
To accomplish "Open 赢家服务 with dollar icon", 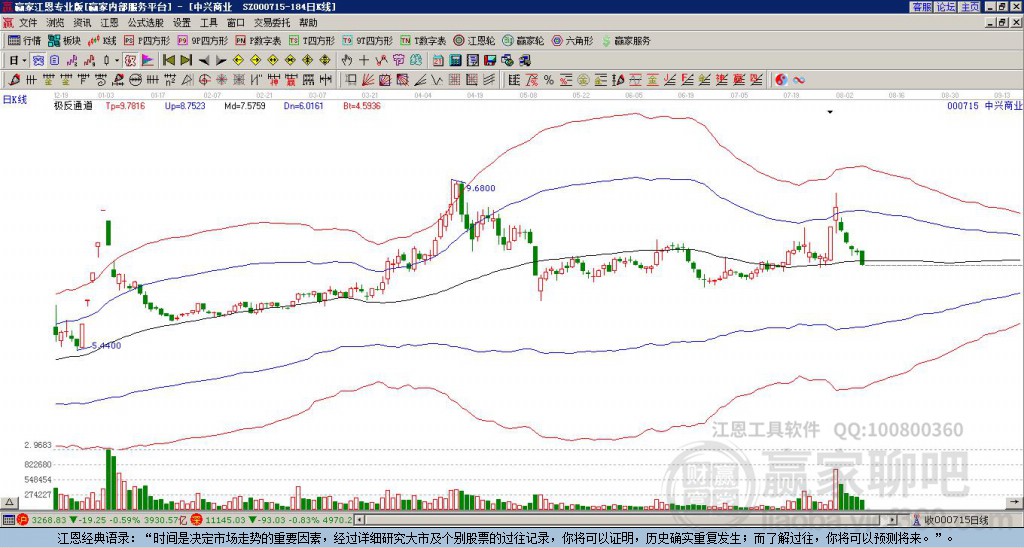I will coord(626,41).
